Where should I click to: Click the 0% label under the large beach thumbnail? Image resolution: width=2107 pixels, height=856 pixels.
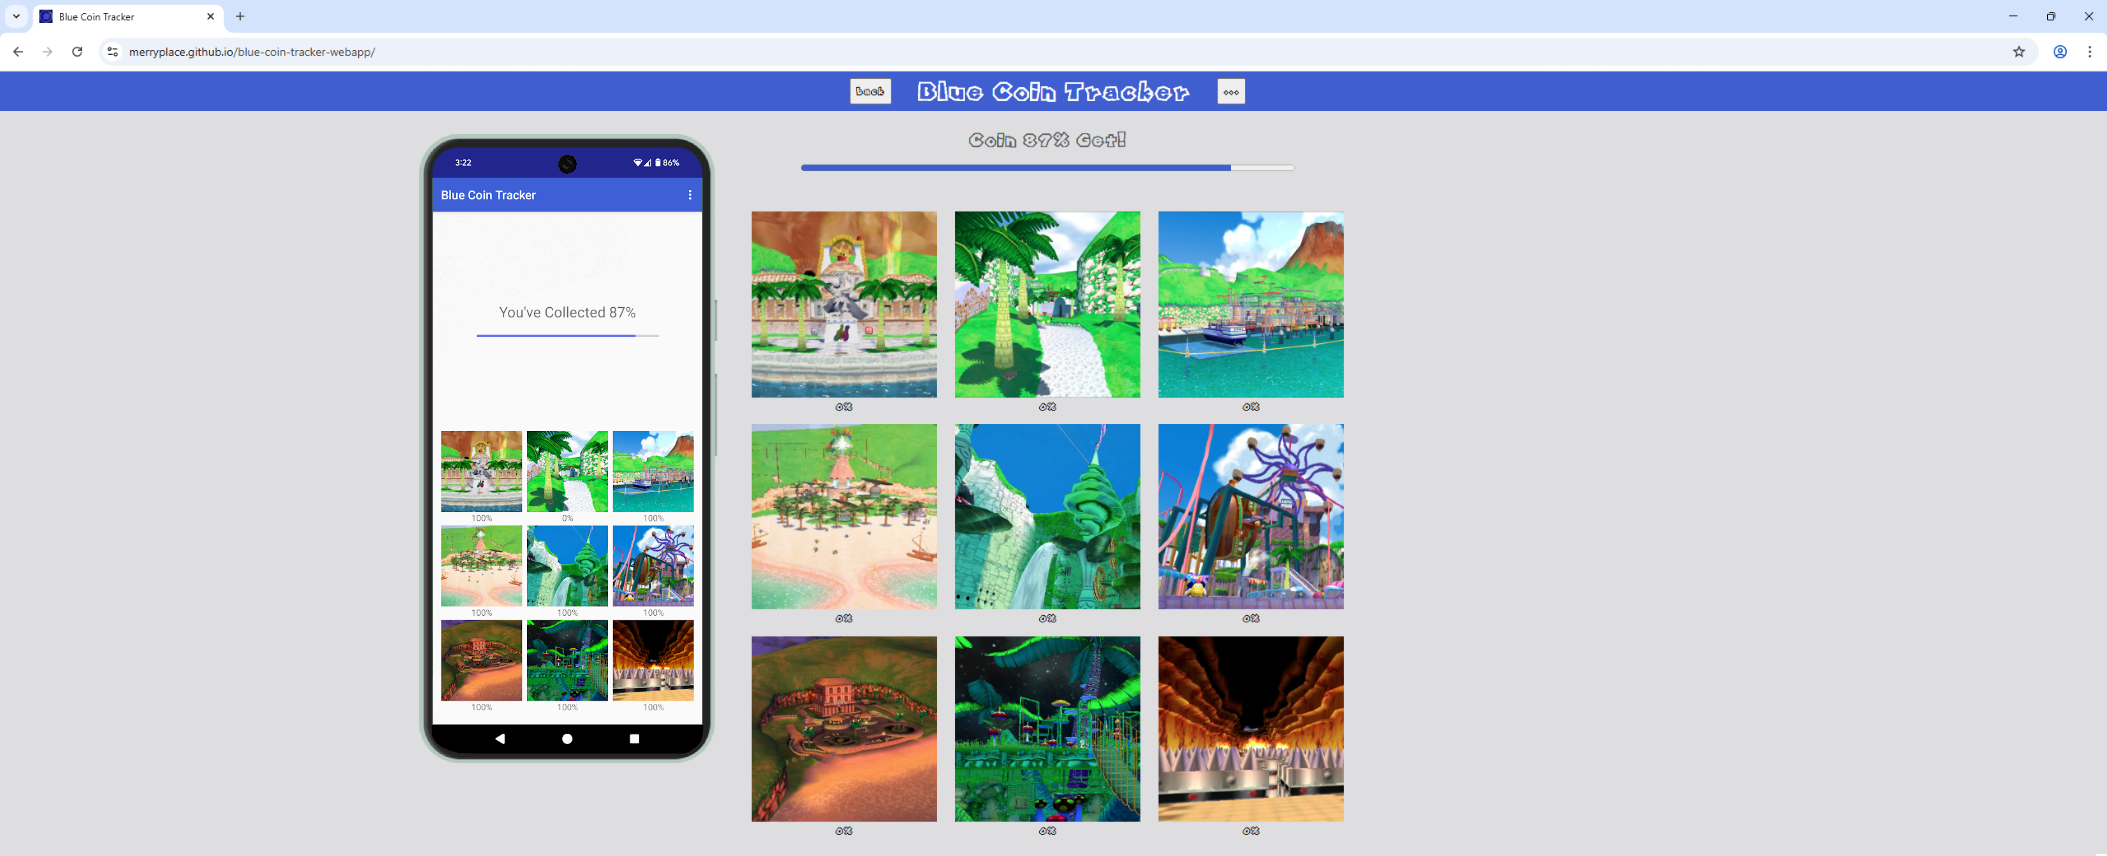[x=844, y=619]
